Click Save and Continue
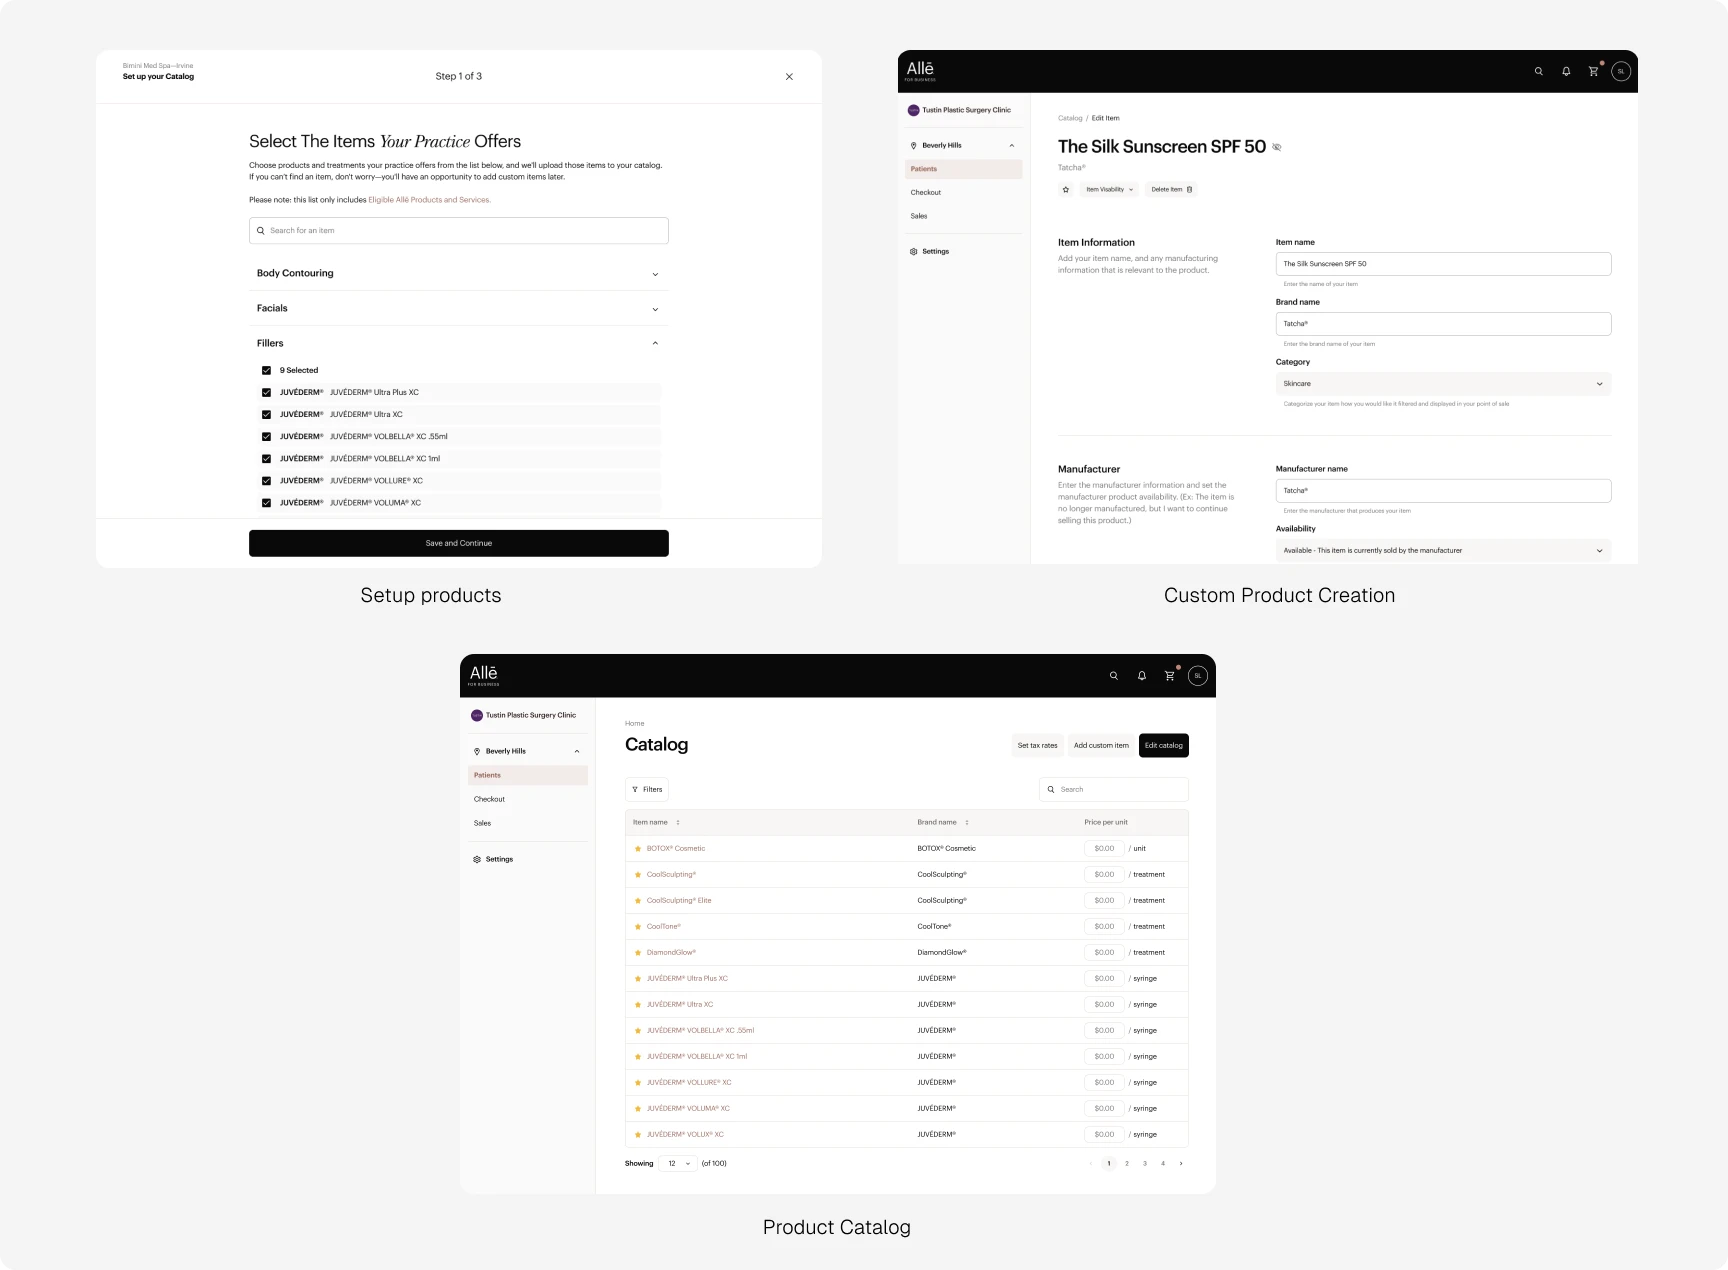Screen dimensions: 1728x1270 coord(458,543)
